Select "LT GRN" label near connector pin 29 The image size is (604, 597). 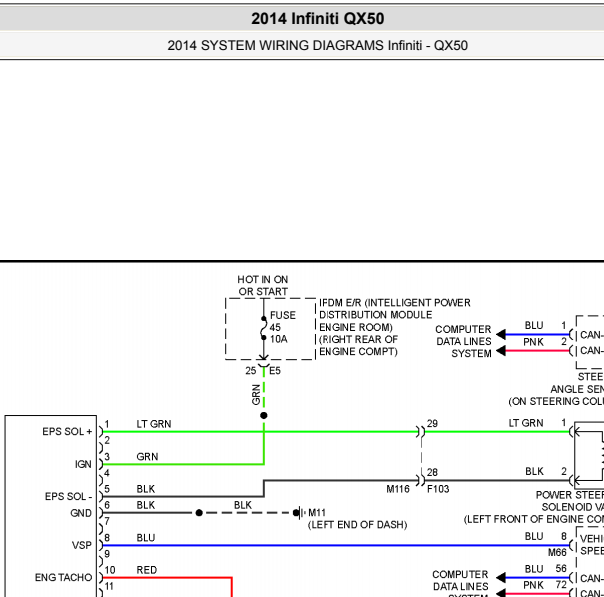pos(526,423)
